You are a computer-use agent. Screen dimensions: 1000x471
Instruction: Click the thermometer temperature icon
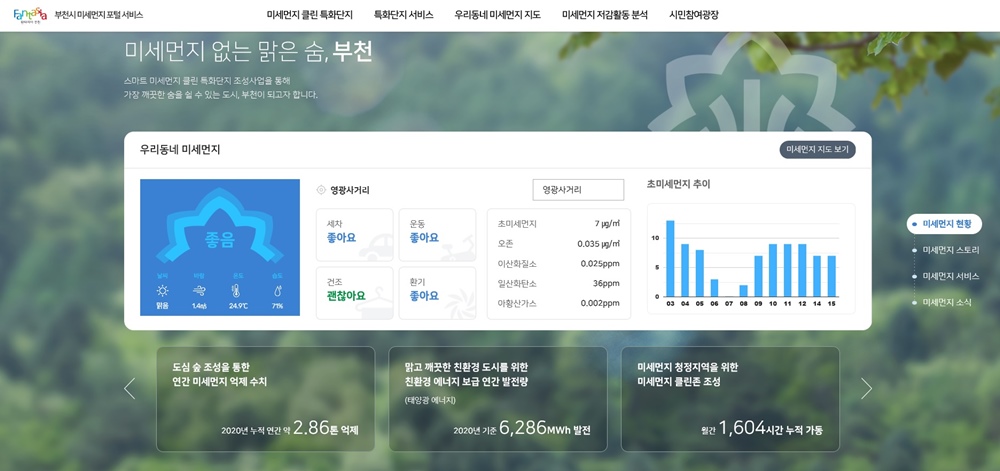[x=238, y=291]
